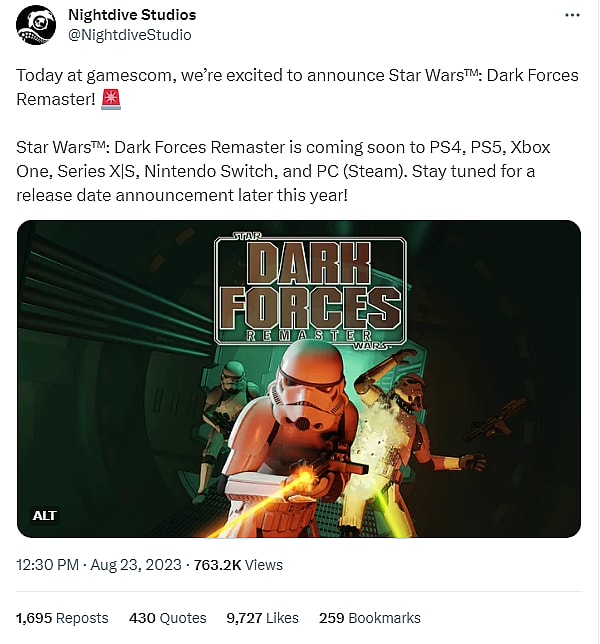Click the Dark Forces Remaster logo in image
Screen dimensions: 600x644
(x=311, y=291)
